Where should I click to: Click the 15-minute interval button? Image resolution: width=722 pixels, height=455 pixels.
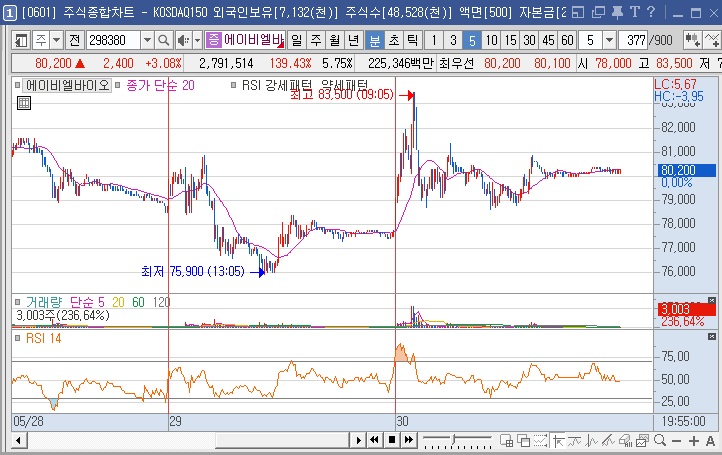(510, 41)
